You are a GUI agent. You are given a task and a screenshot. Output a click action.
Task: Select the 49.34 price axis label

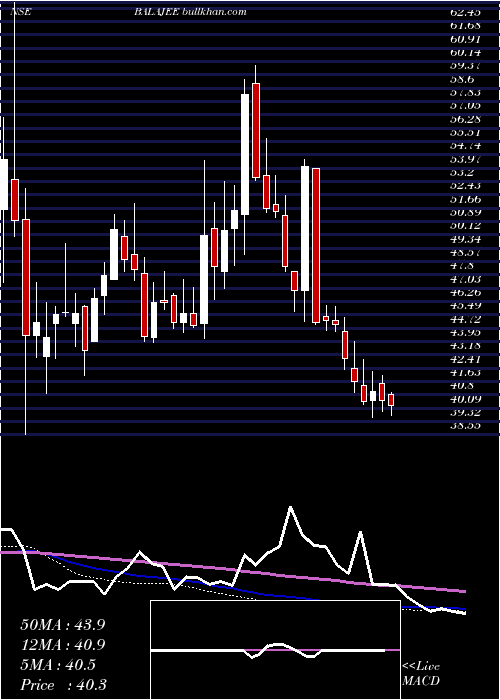(465, 239)
